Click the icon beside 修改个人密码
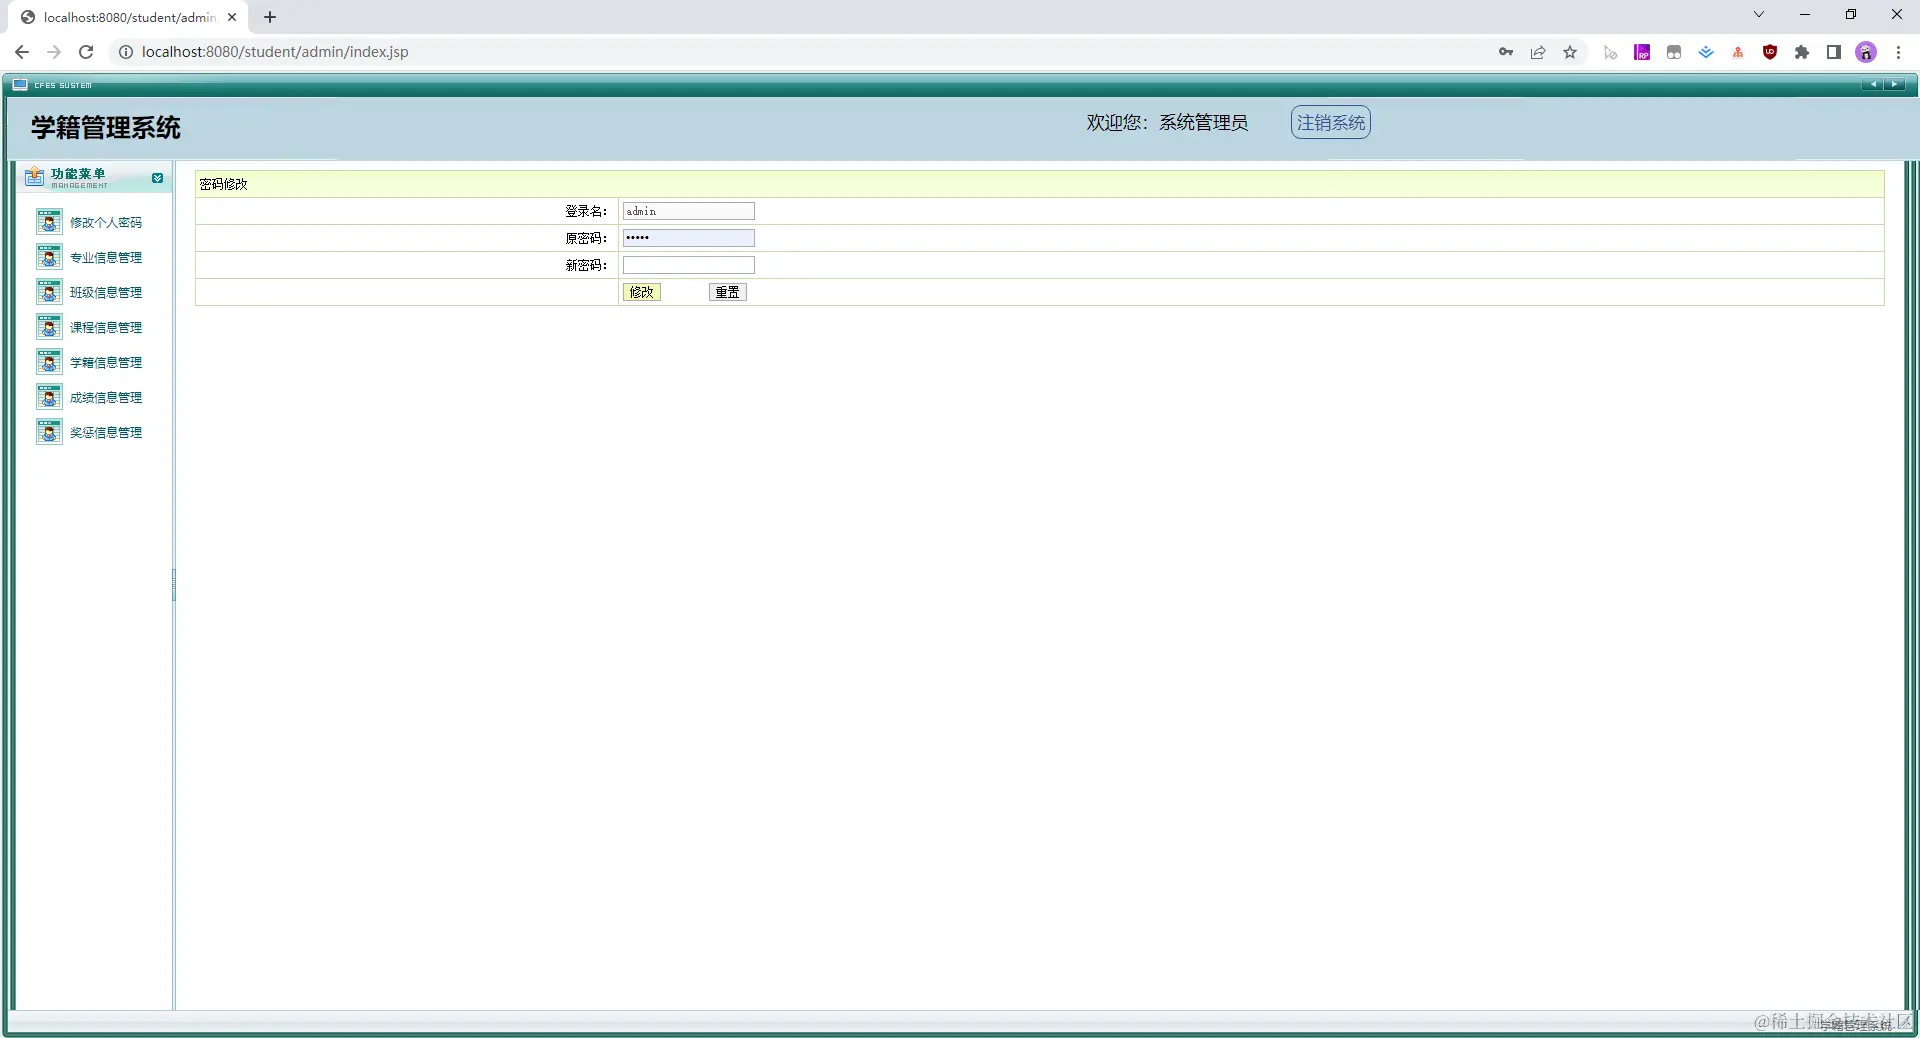The height and width of the screenshot is (1038, 1920). point(49,222)
